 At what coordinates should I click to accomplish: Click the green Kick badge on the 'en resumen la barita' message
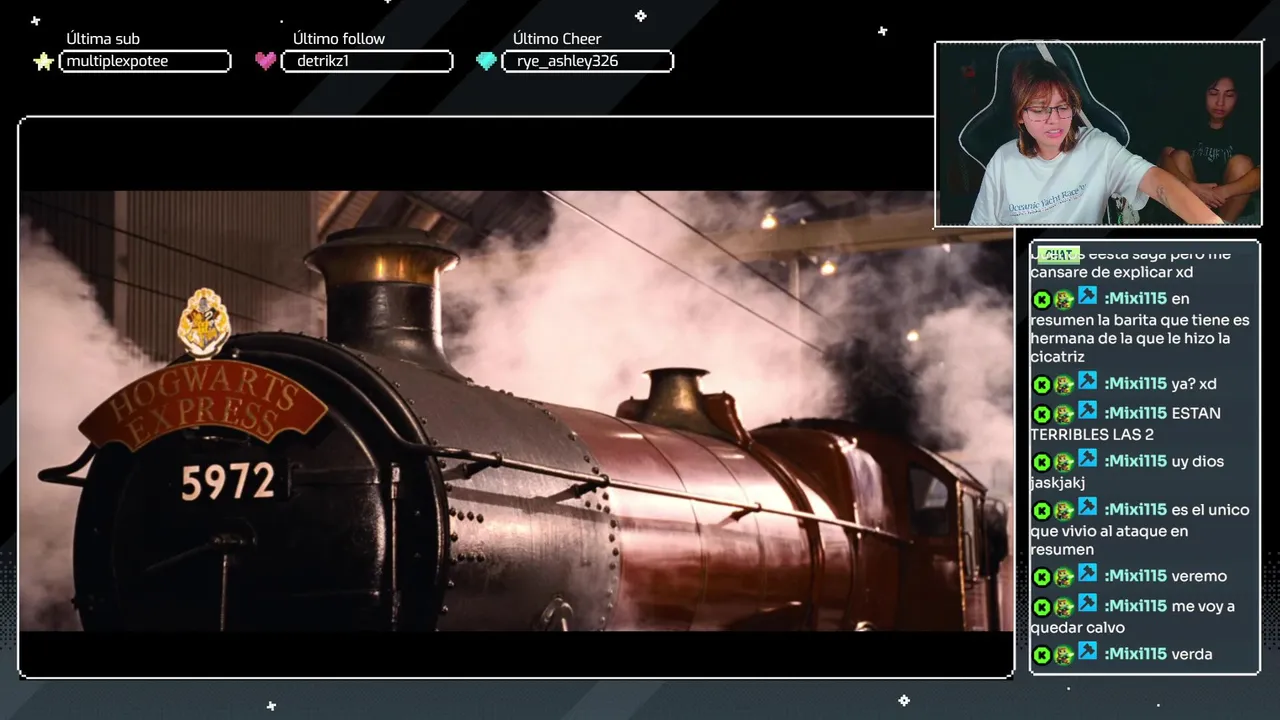coord(1041,300)
